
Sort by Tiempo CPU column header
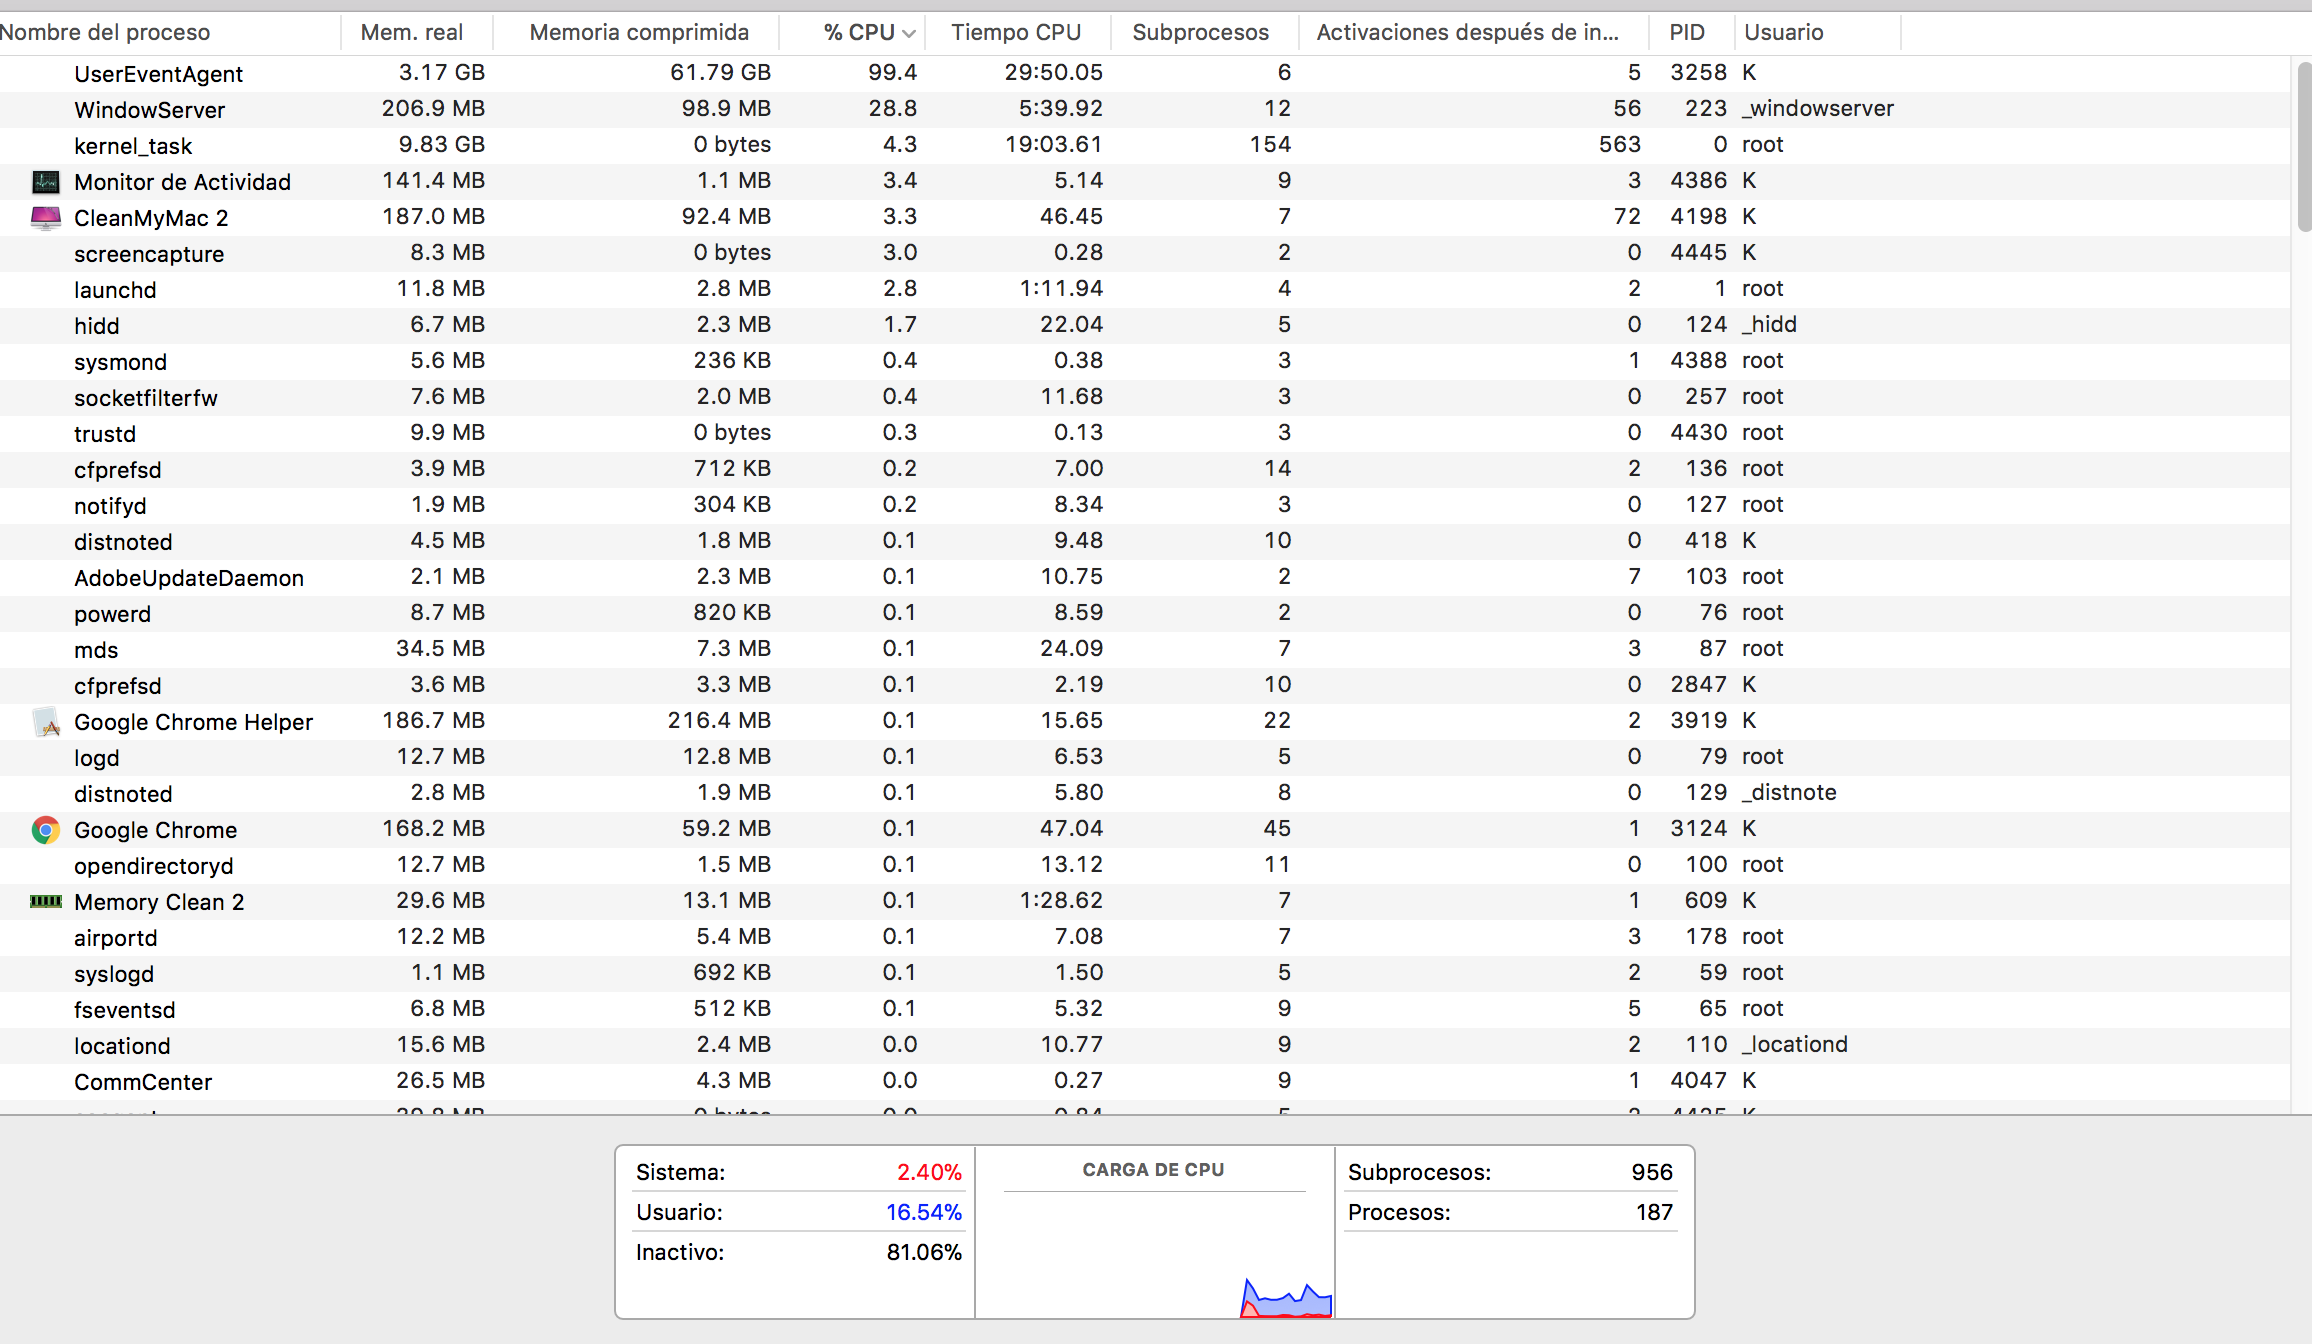pyautogui.click(x=1017, y=33)
